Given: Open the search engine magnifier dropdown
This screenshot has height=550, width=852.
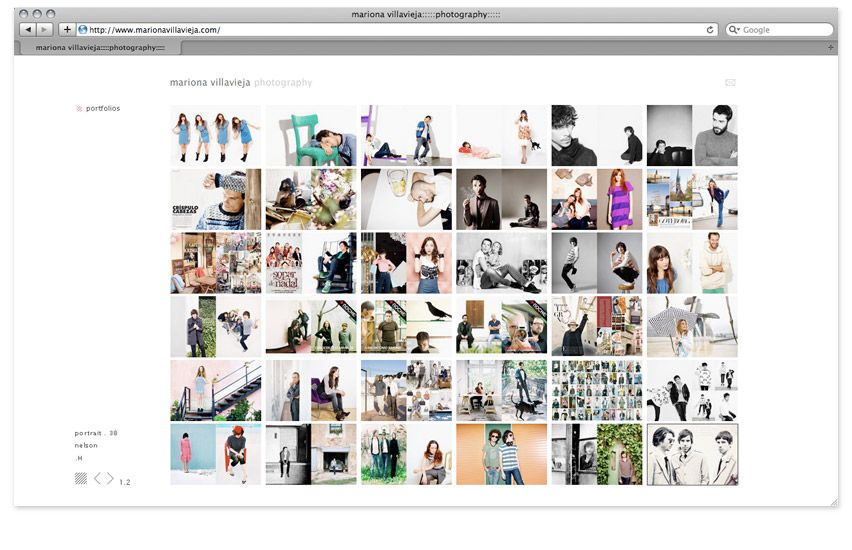Looking at the screenshot, I should 734,30.
